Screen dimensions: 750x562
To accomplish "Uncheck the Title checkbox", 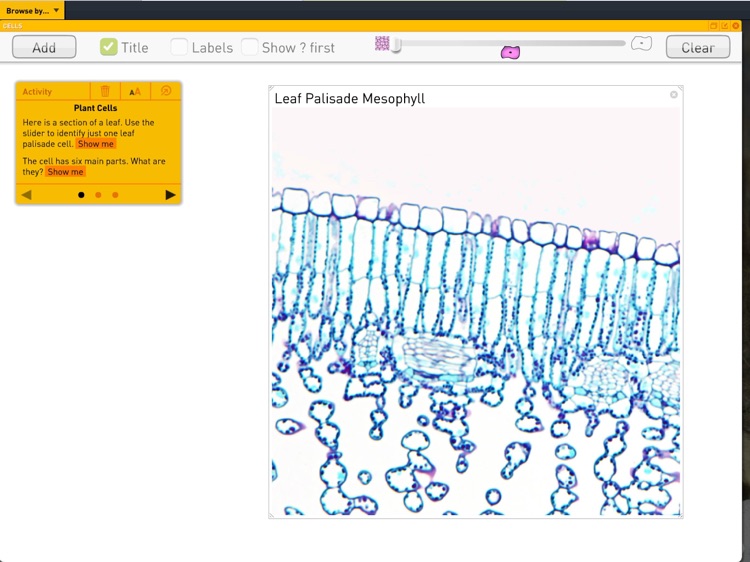I will (x=109, y=47).
